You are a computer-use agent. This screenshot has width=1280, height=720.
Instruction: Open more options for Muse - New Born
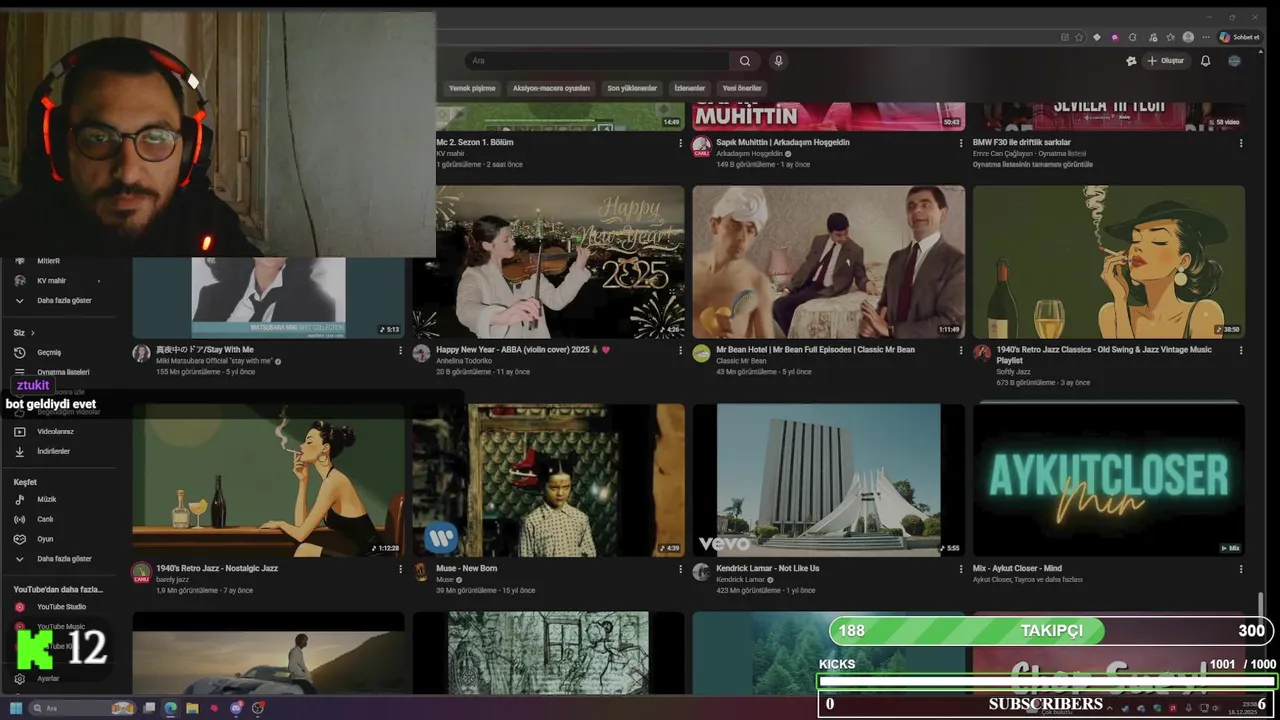[x=681, y=569]
